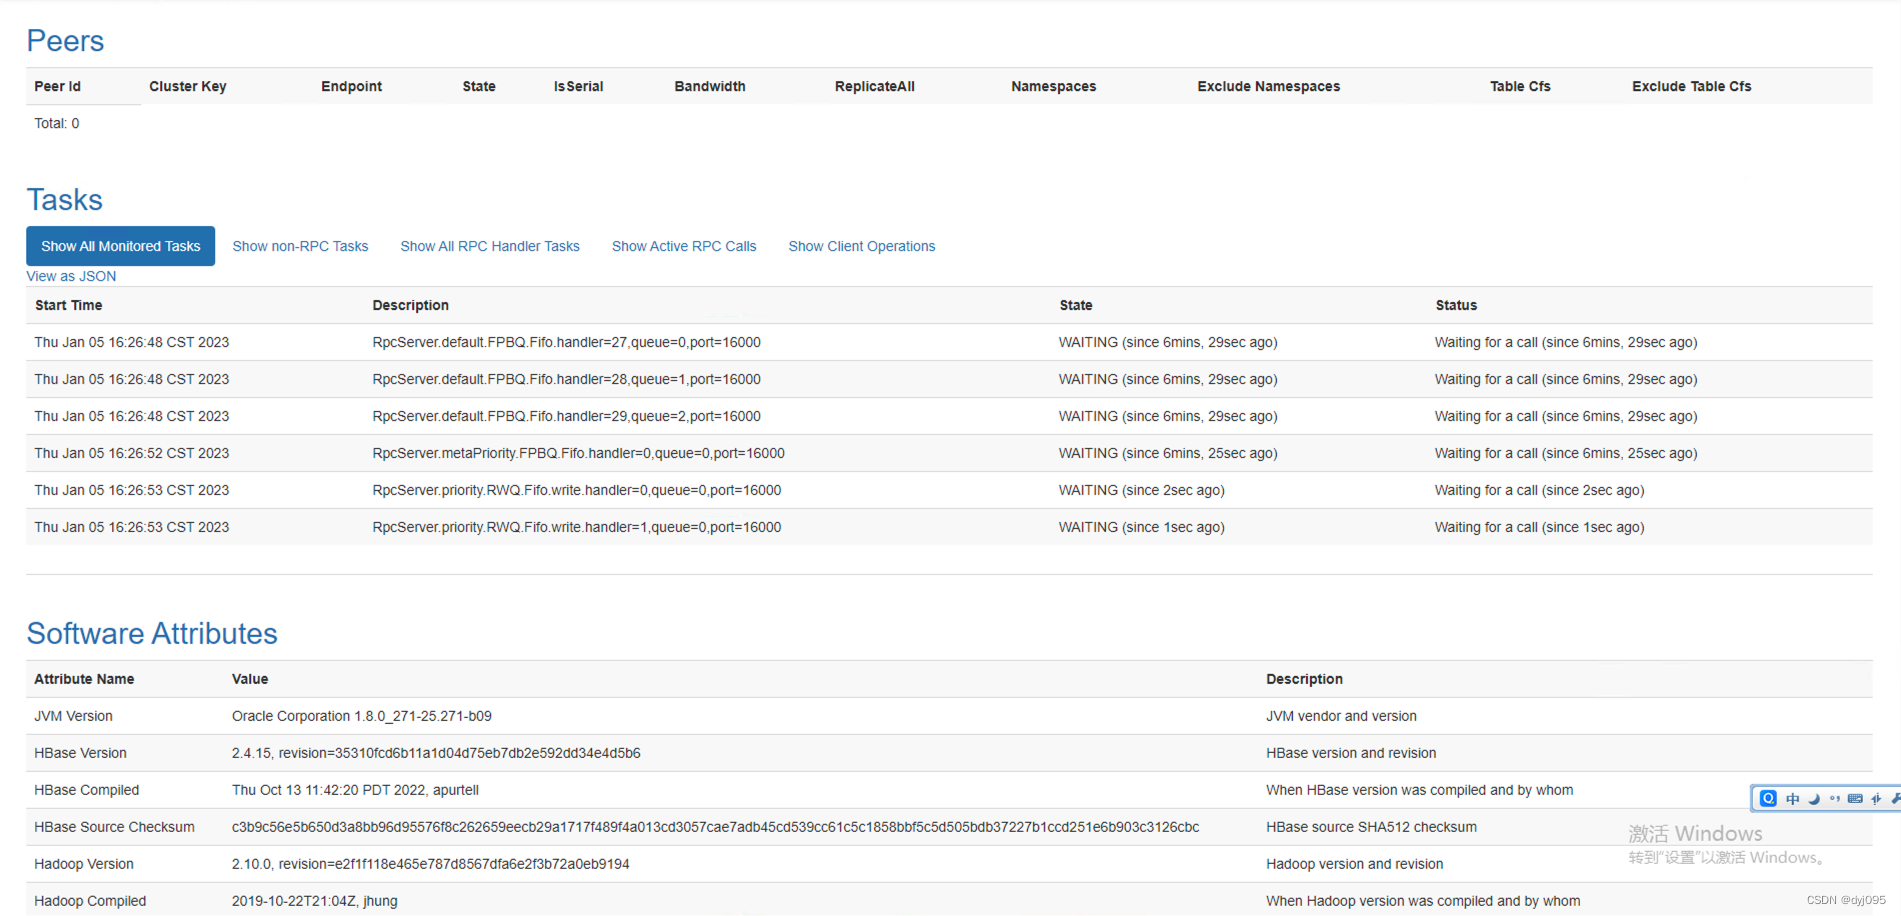Image resolution: width=1901 pixels, height=916 pixels.
Task: Click the Attribute Name column header
Action: [x=84, y=679]
